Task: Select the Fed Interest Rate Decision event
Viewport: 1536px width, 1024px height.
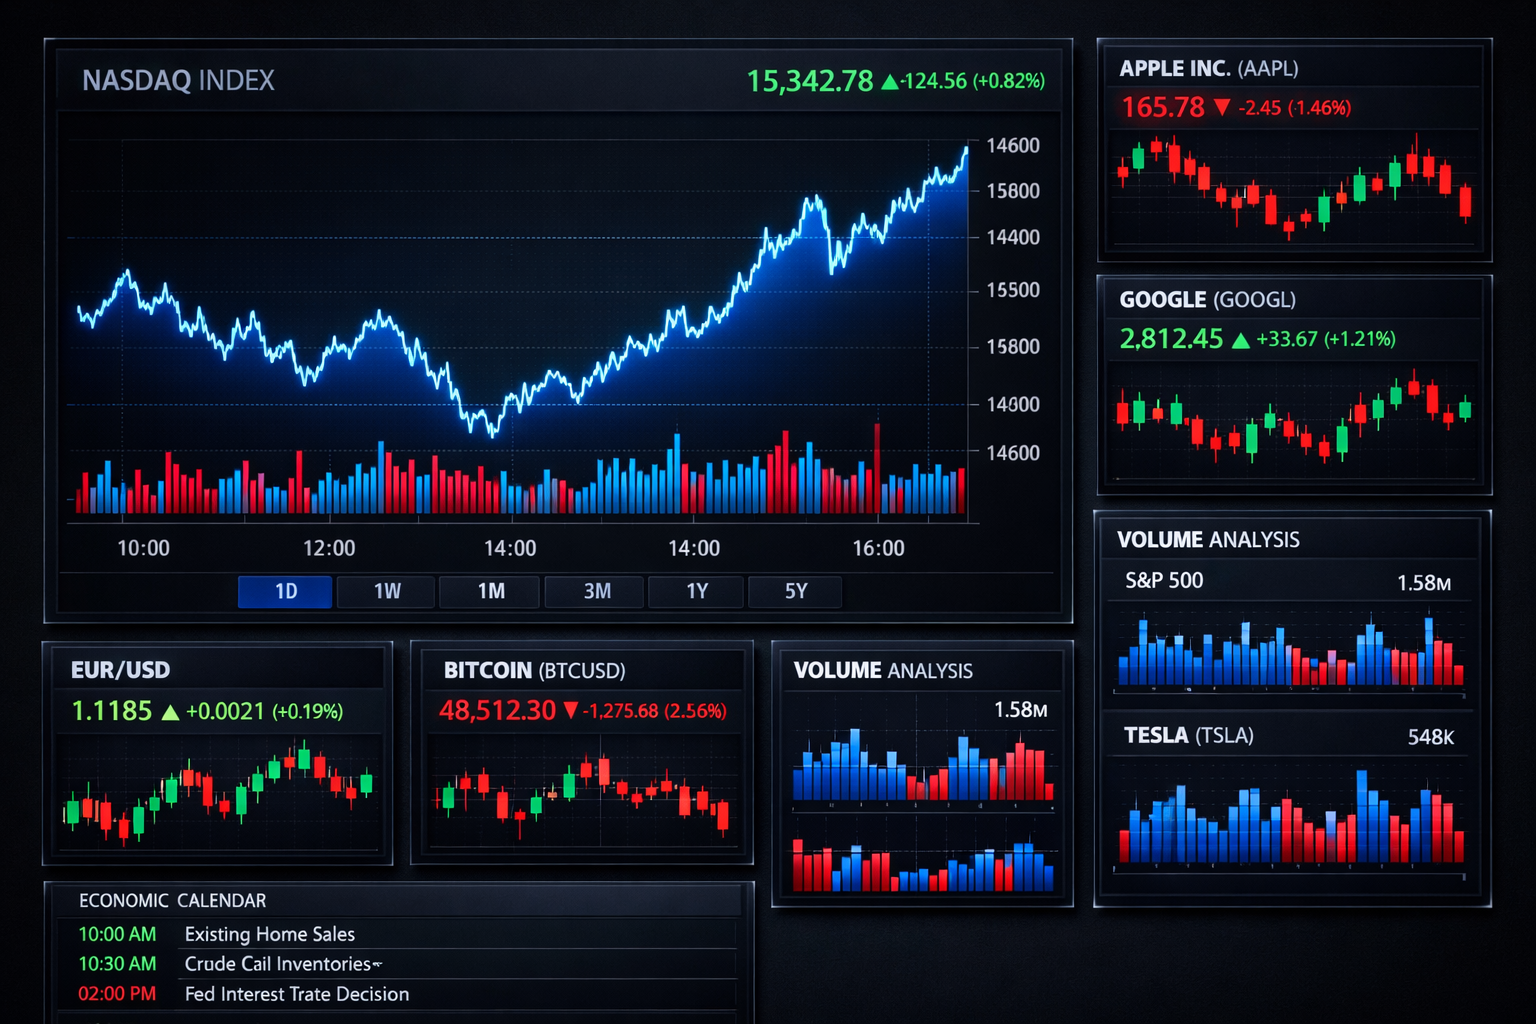Action: 296,994
